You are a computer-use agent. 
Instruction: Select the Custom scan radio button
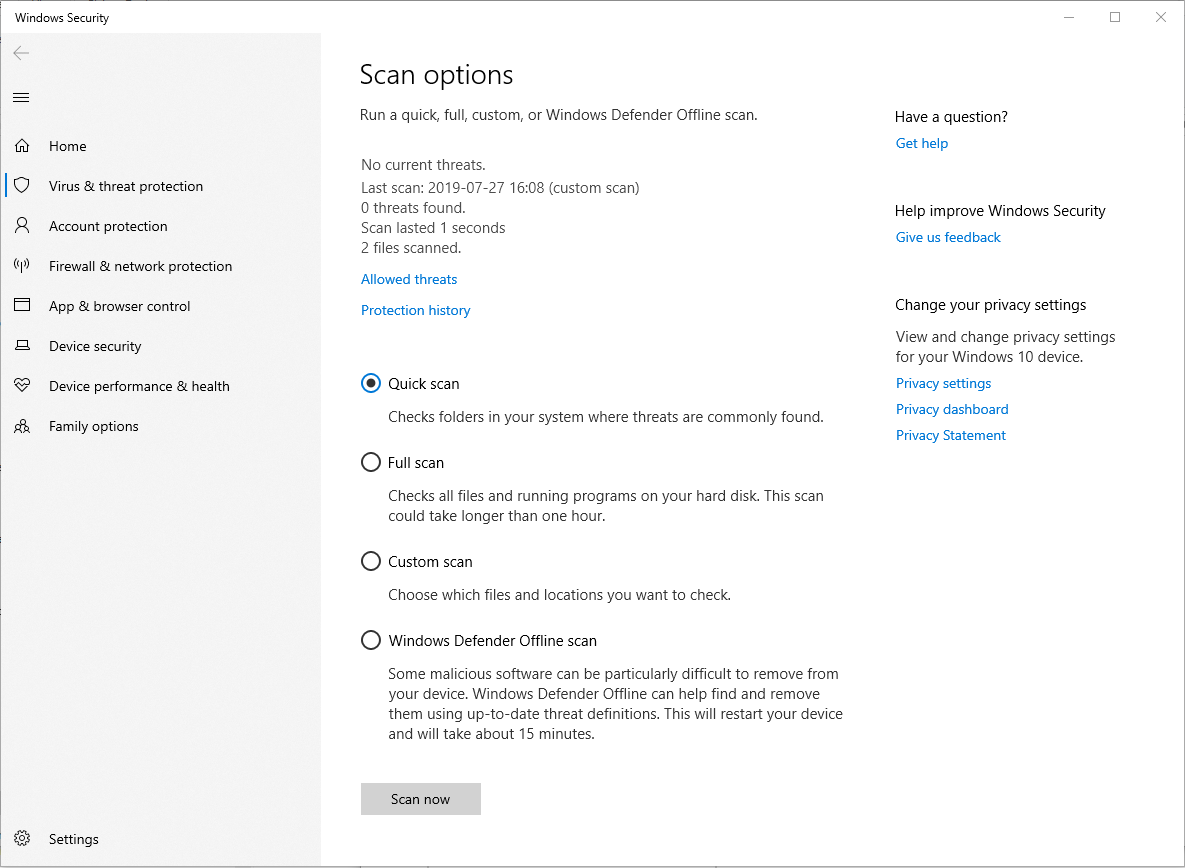click(370, 561)
